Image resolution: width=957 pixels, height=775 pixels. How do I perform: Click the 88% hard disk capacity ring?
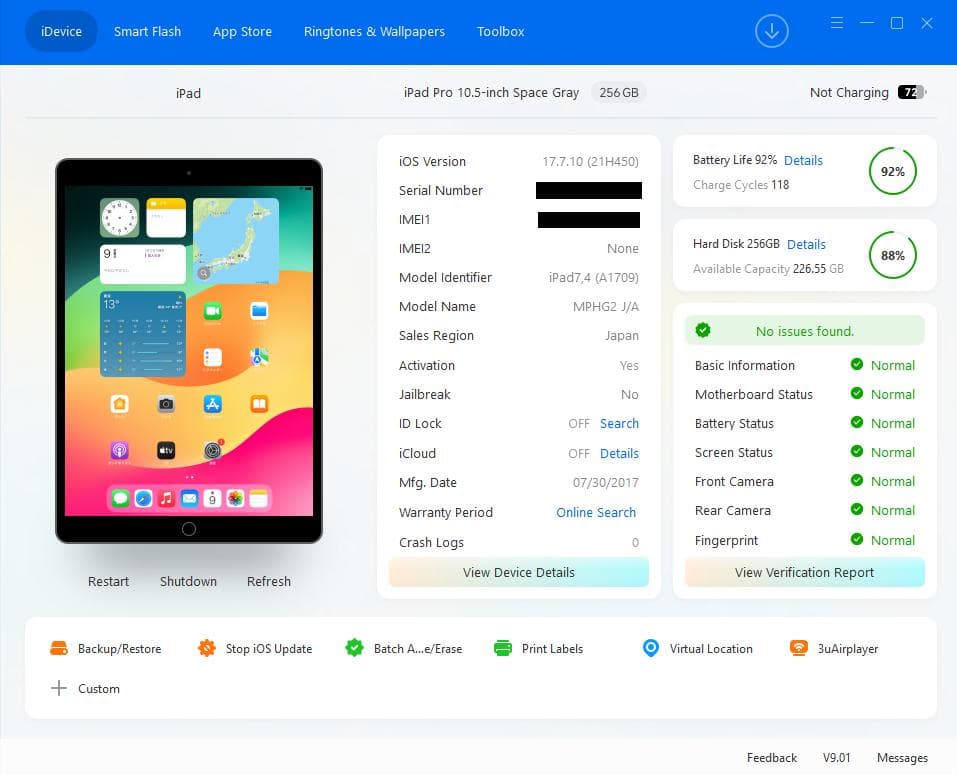pos(892,256)
